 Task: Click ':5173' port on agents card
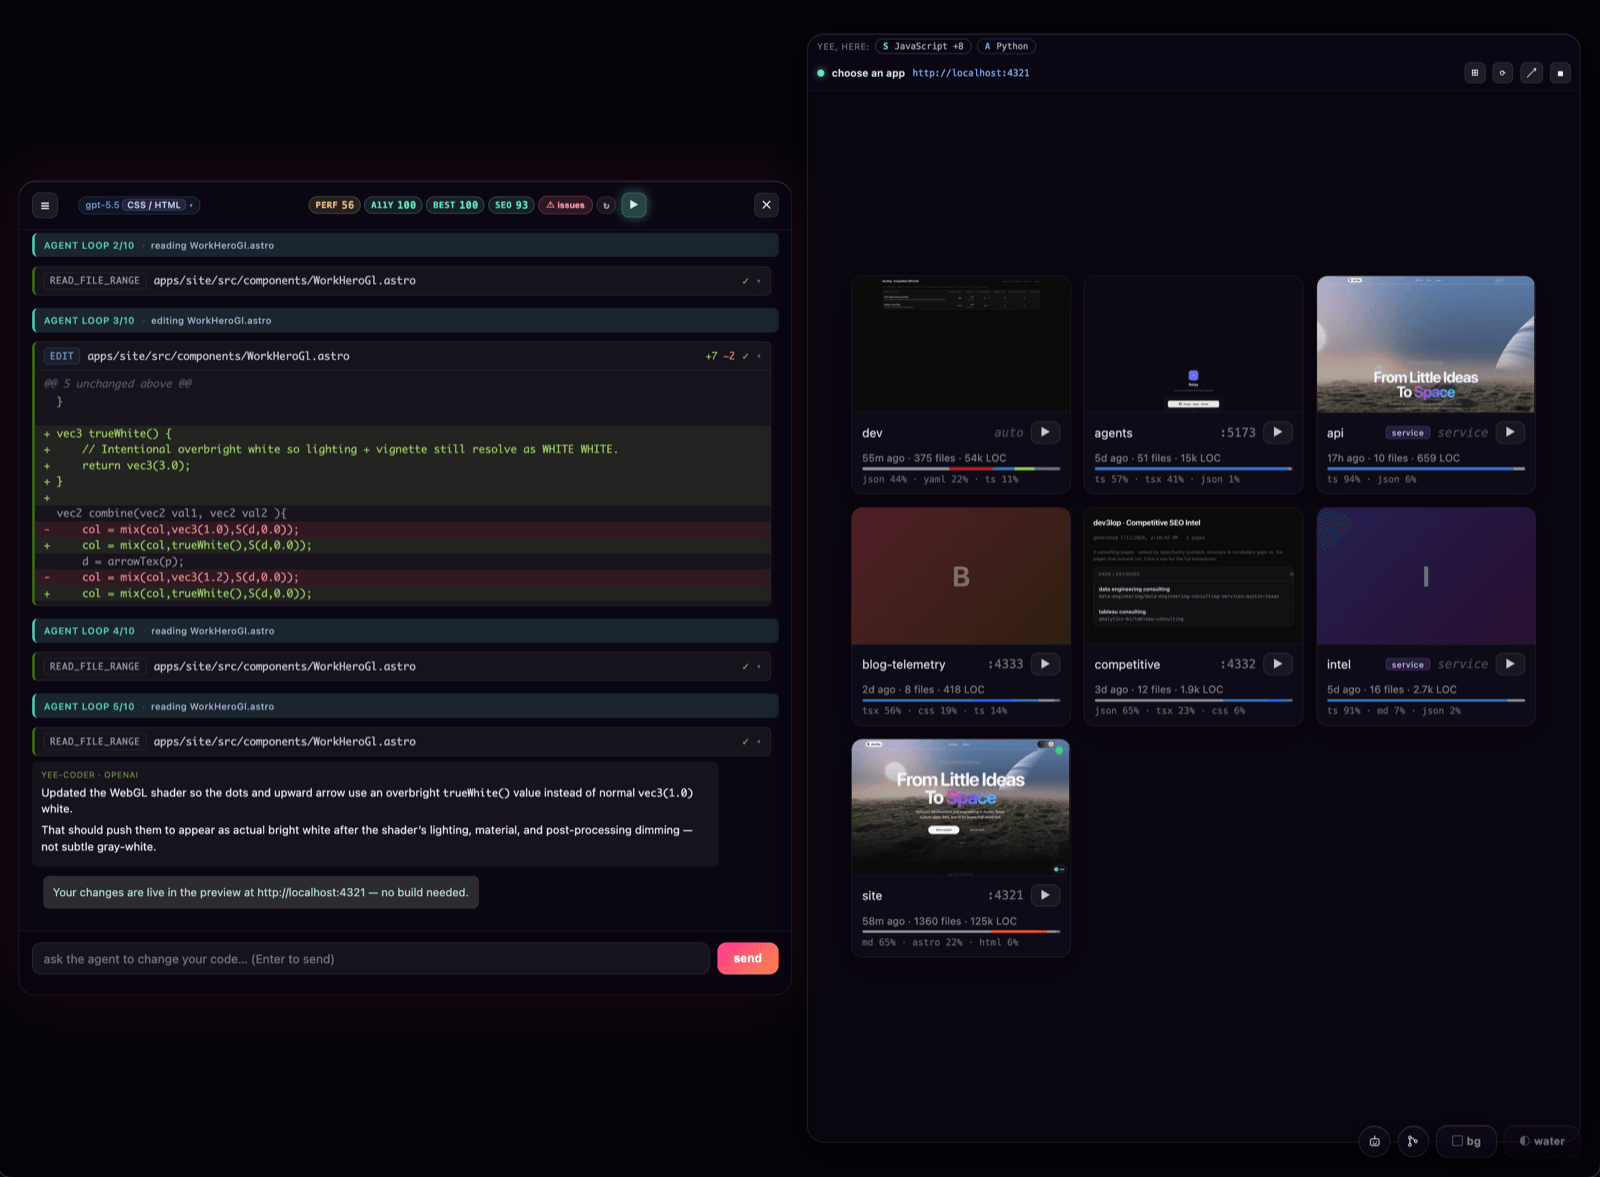pyautogui.click(x=1238, y=433)
